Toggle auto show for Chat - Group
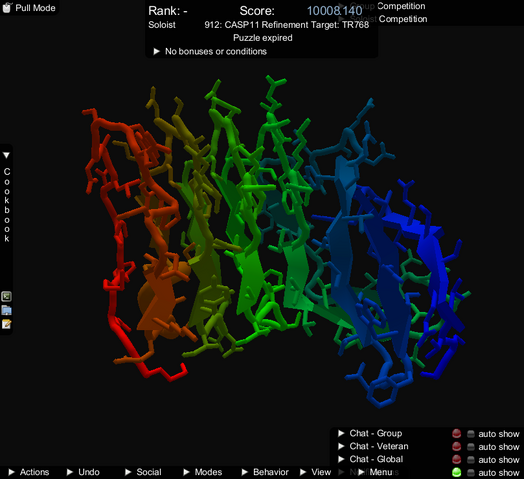Viewport: 524px width, 479px height. pos(471,434)
